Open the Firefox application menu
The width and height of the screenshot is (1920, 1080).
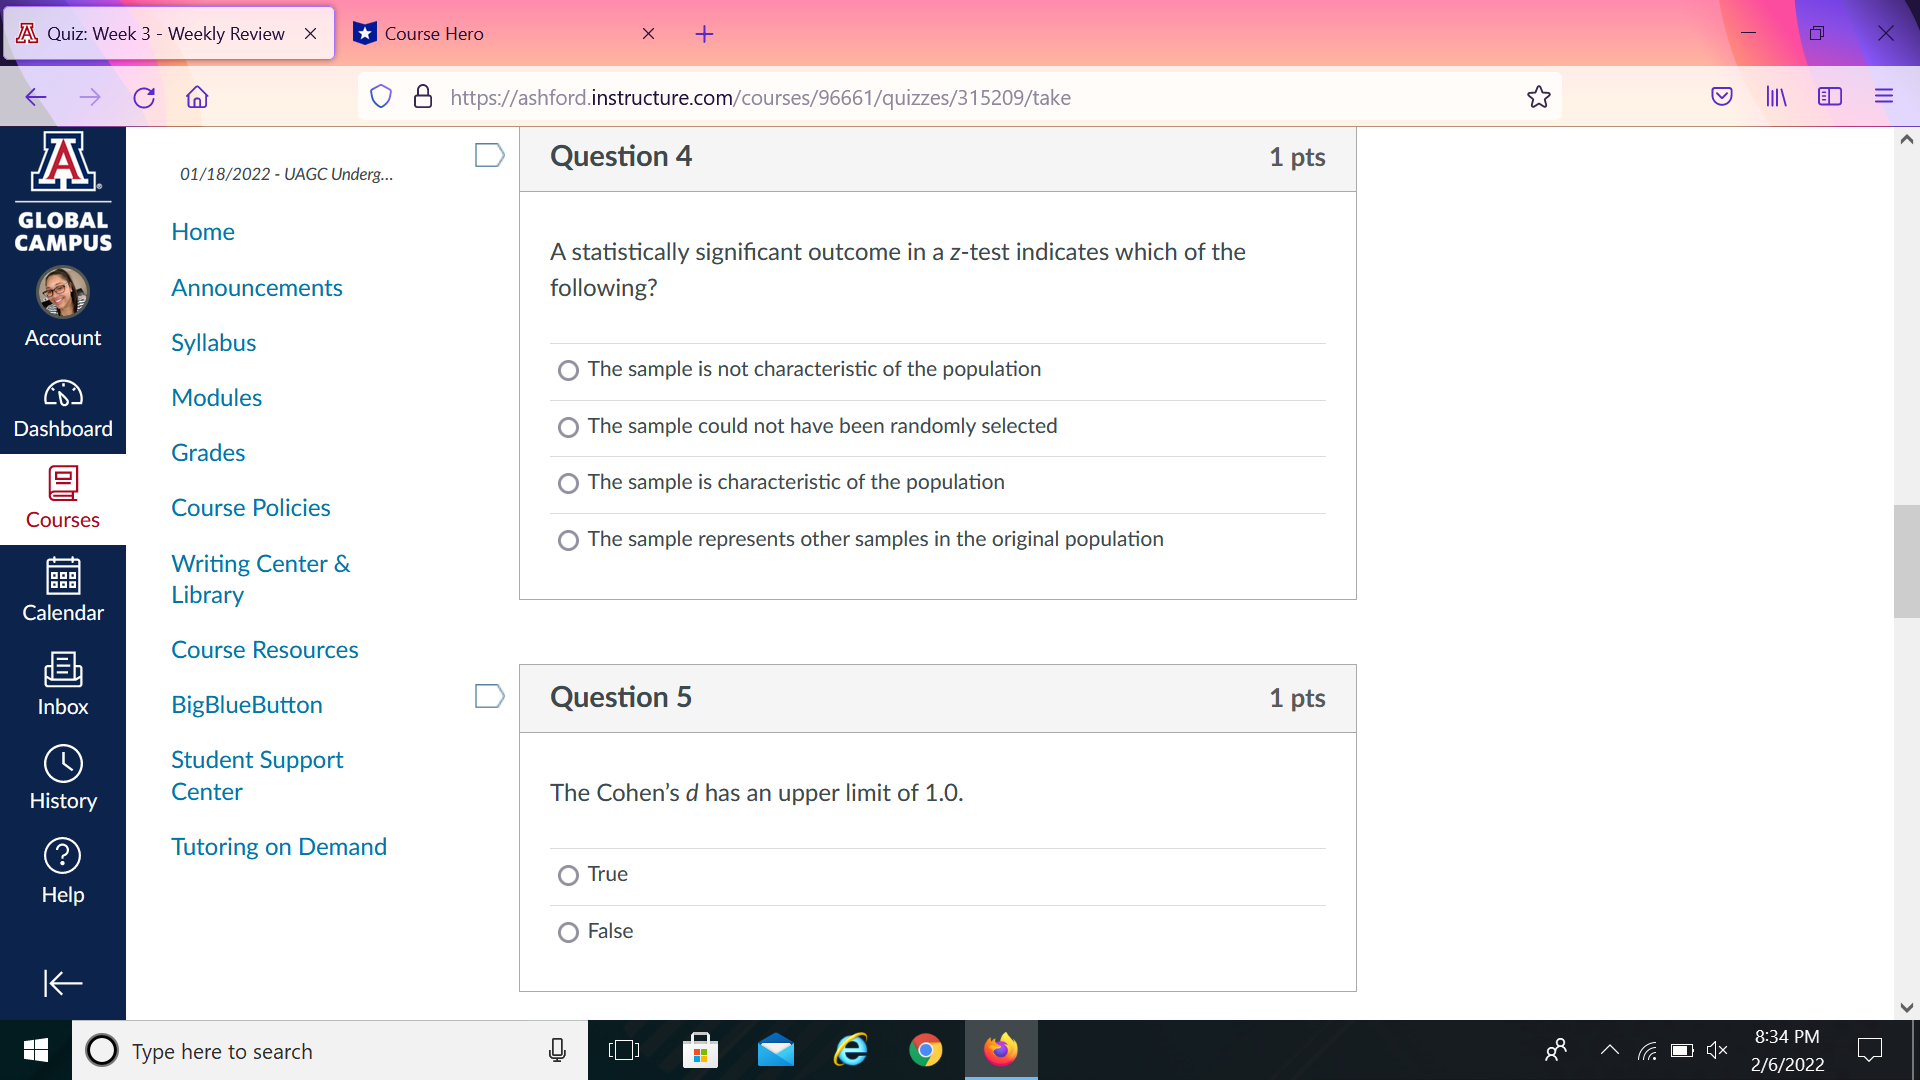(x=1884, y=96)
